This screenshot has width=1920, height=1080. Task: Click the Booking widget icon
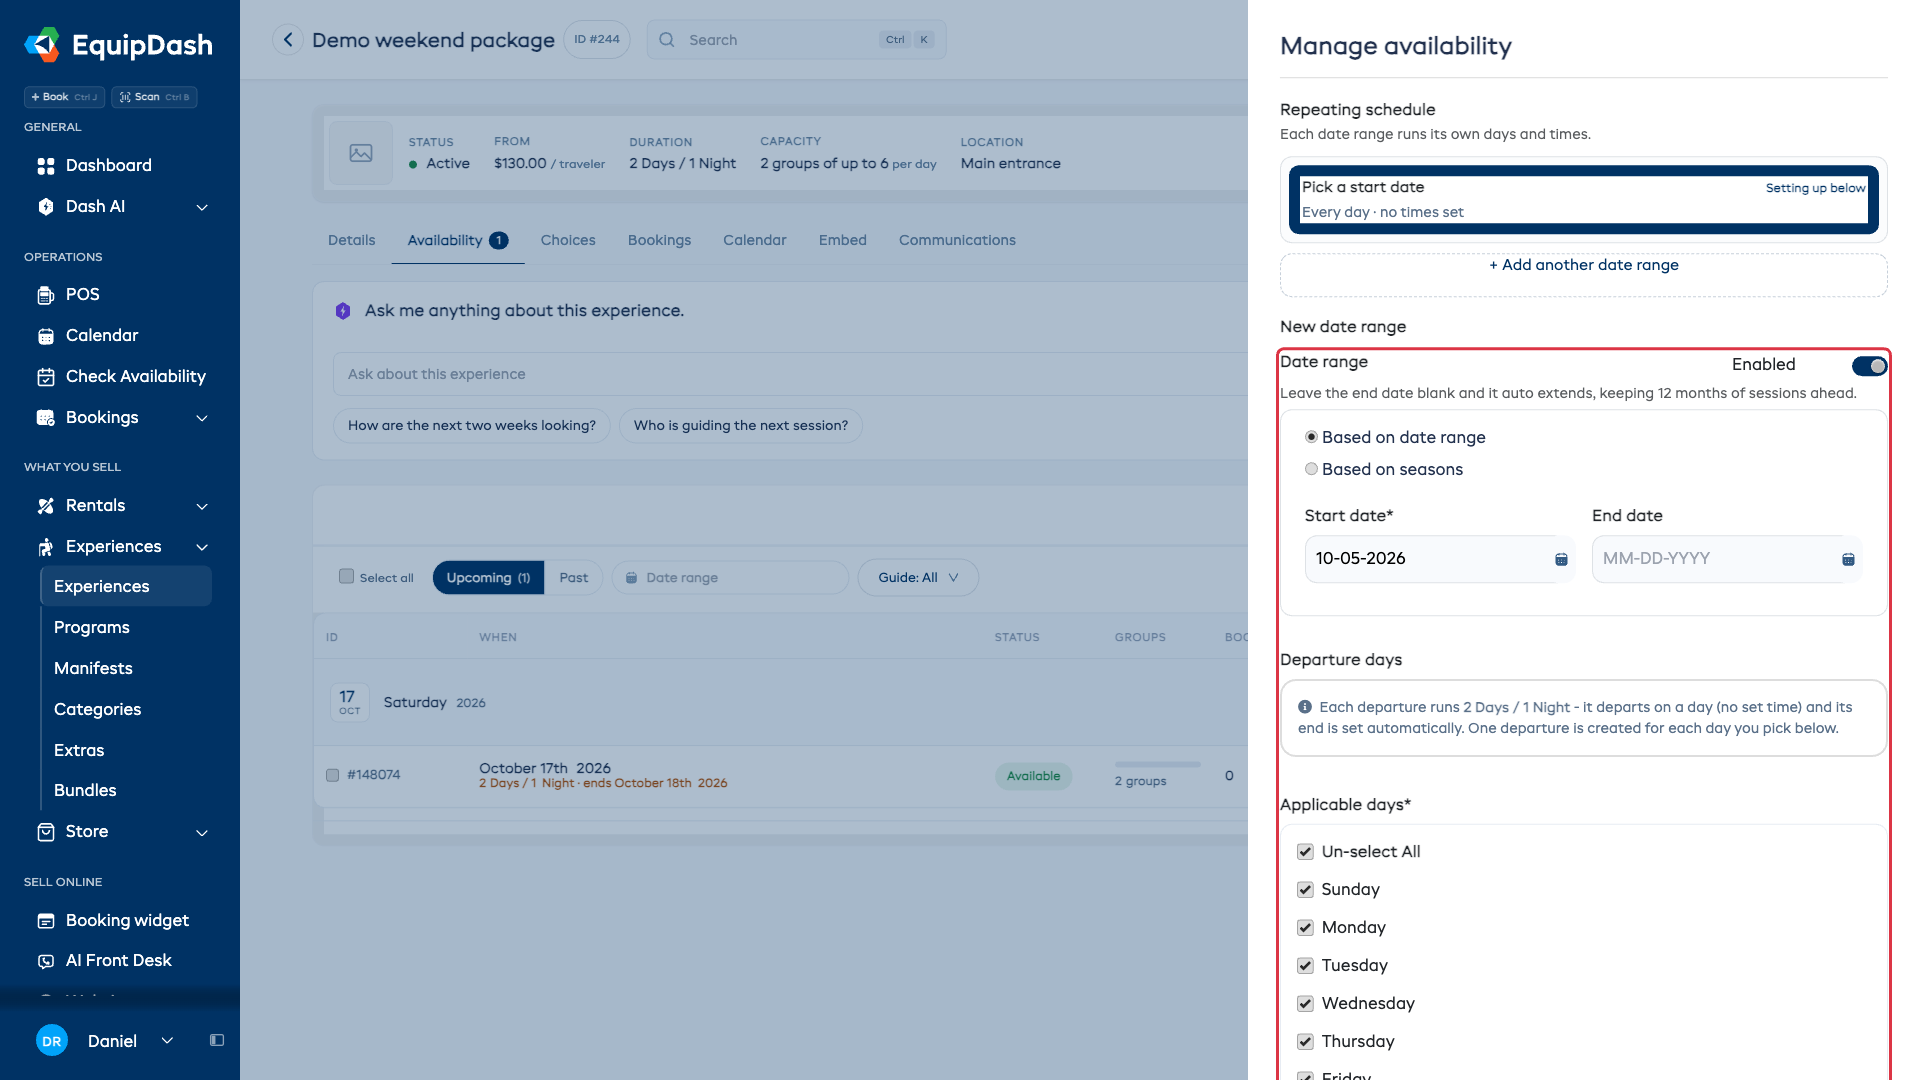click(46, 921)
